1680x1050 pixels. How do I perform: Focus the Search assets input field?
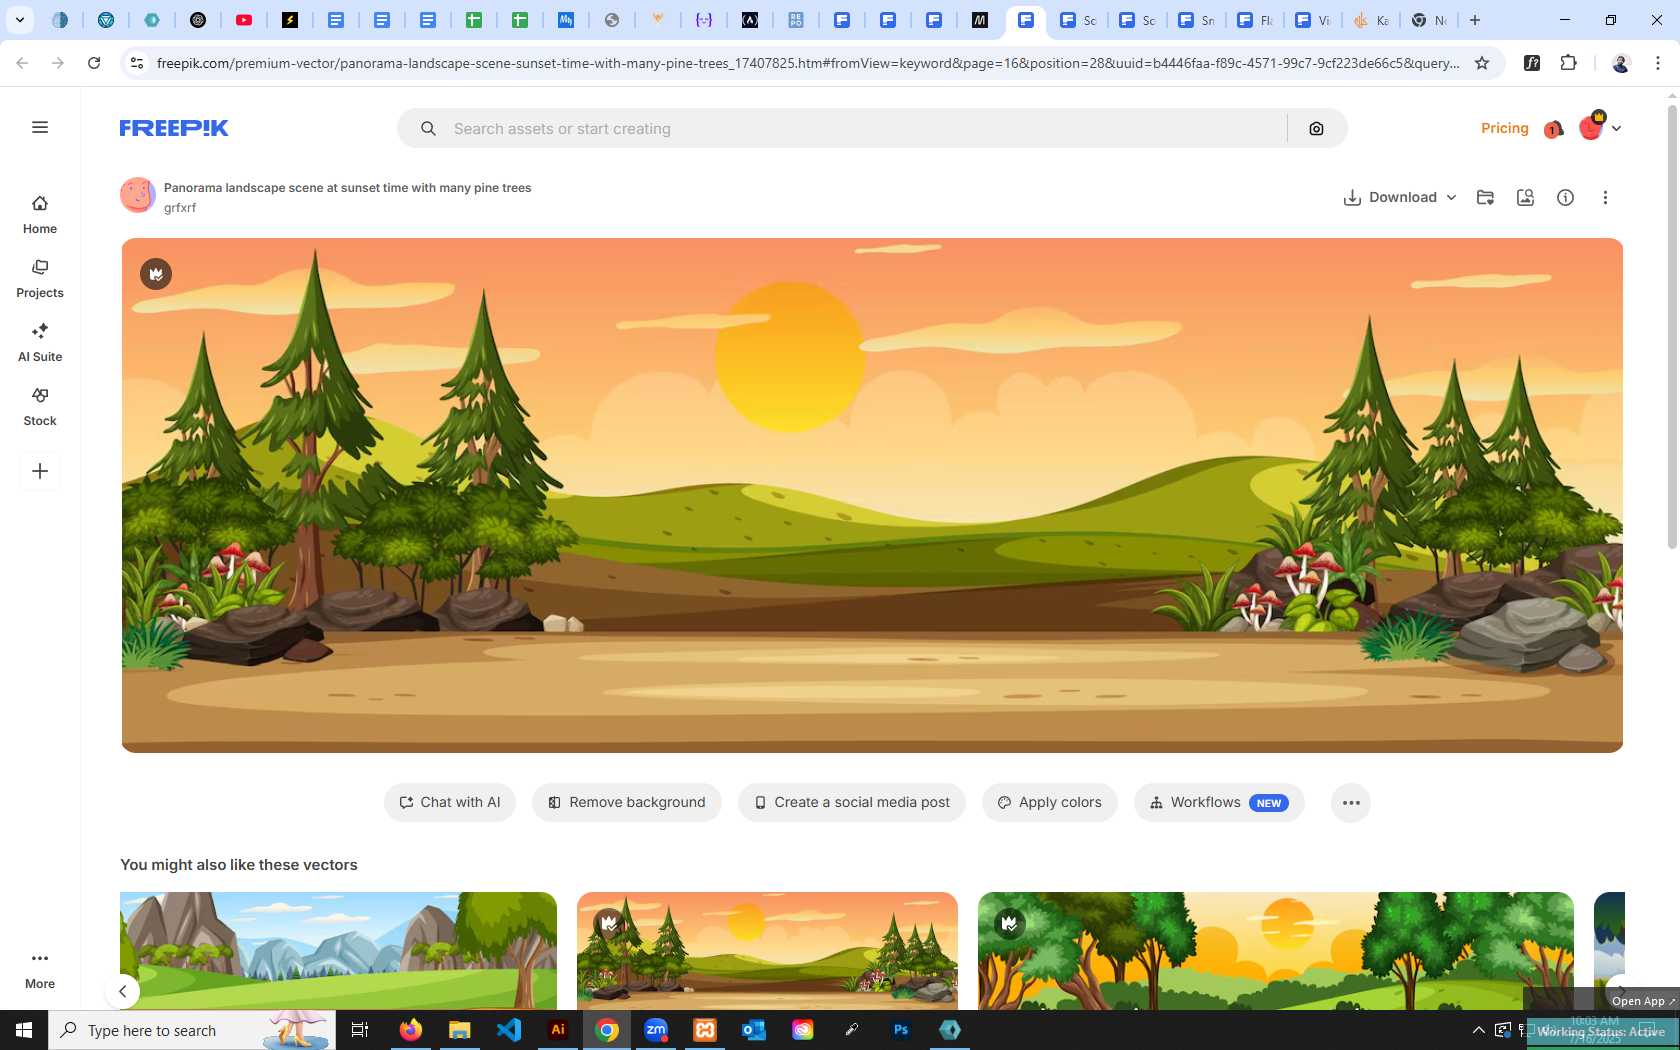(x=865, y=128)
